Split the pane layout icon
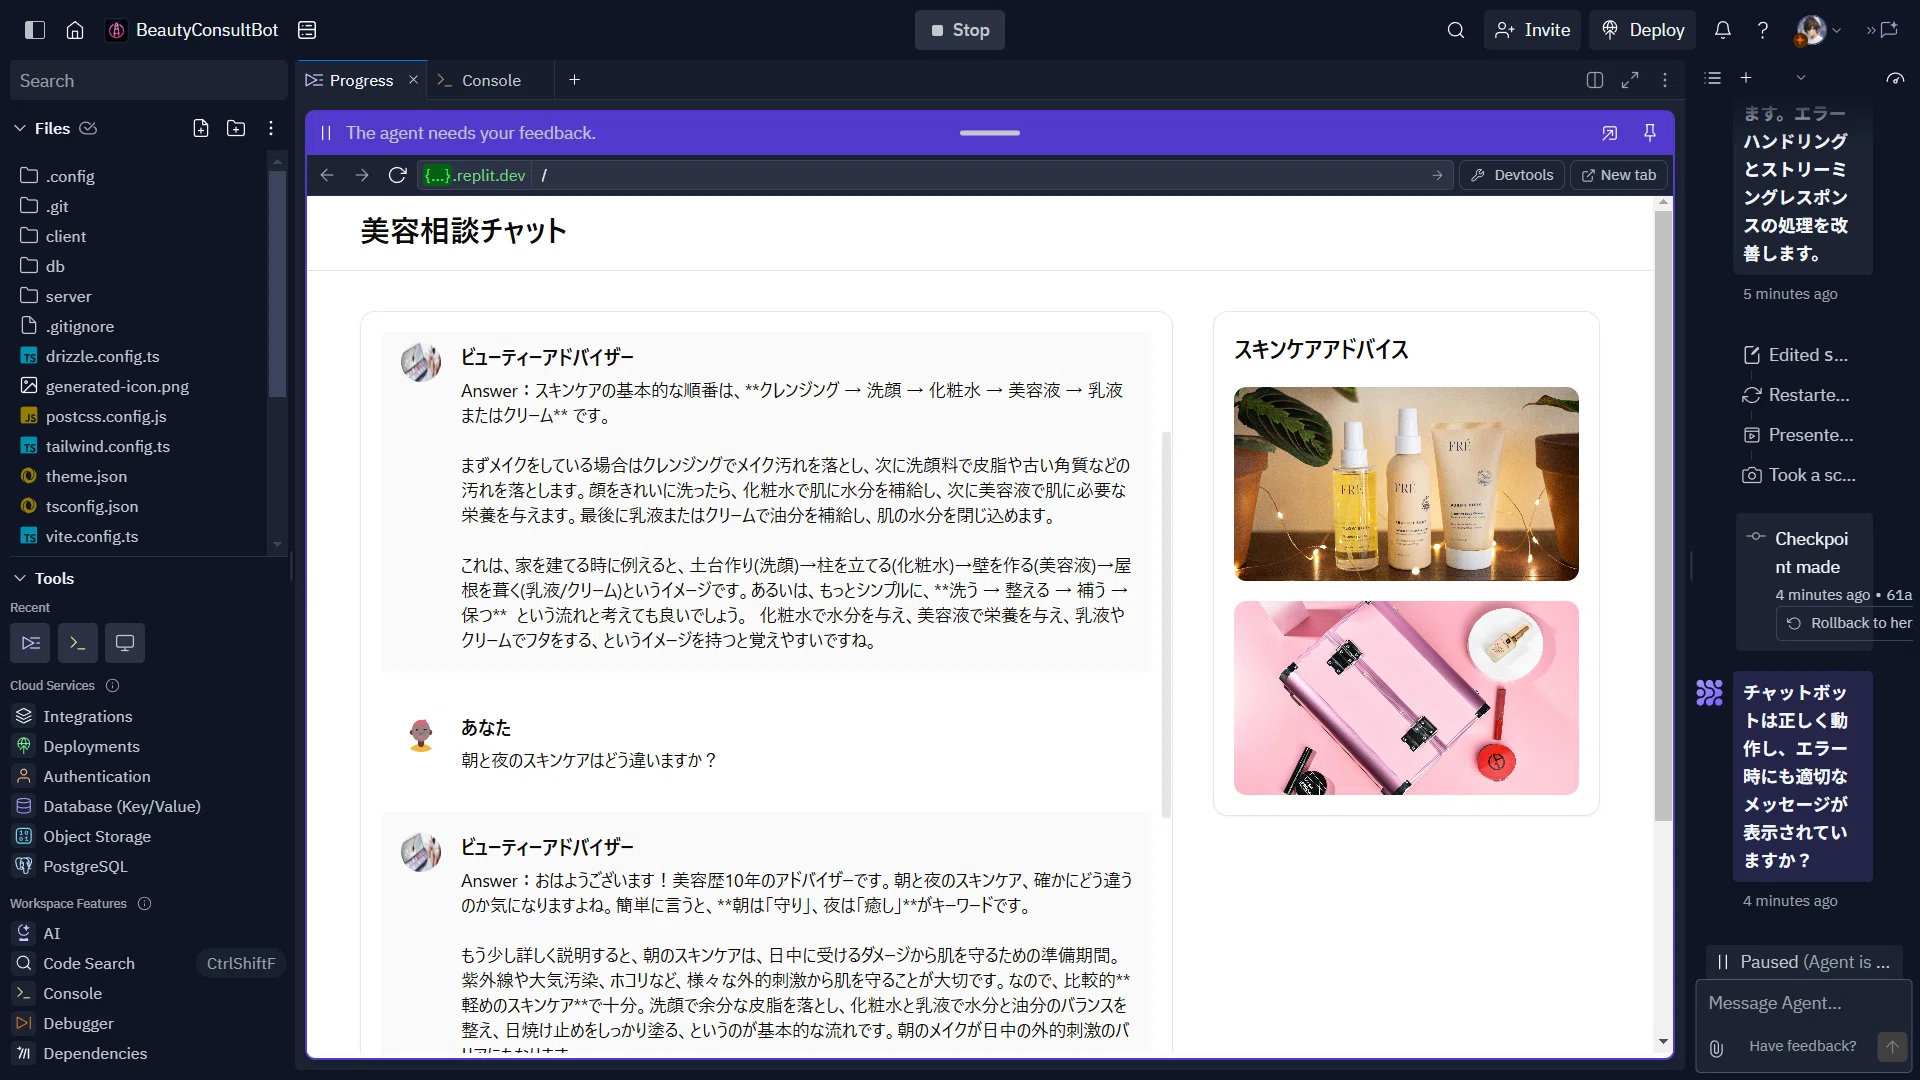 (x=1595, y=80)
